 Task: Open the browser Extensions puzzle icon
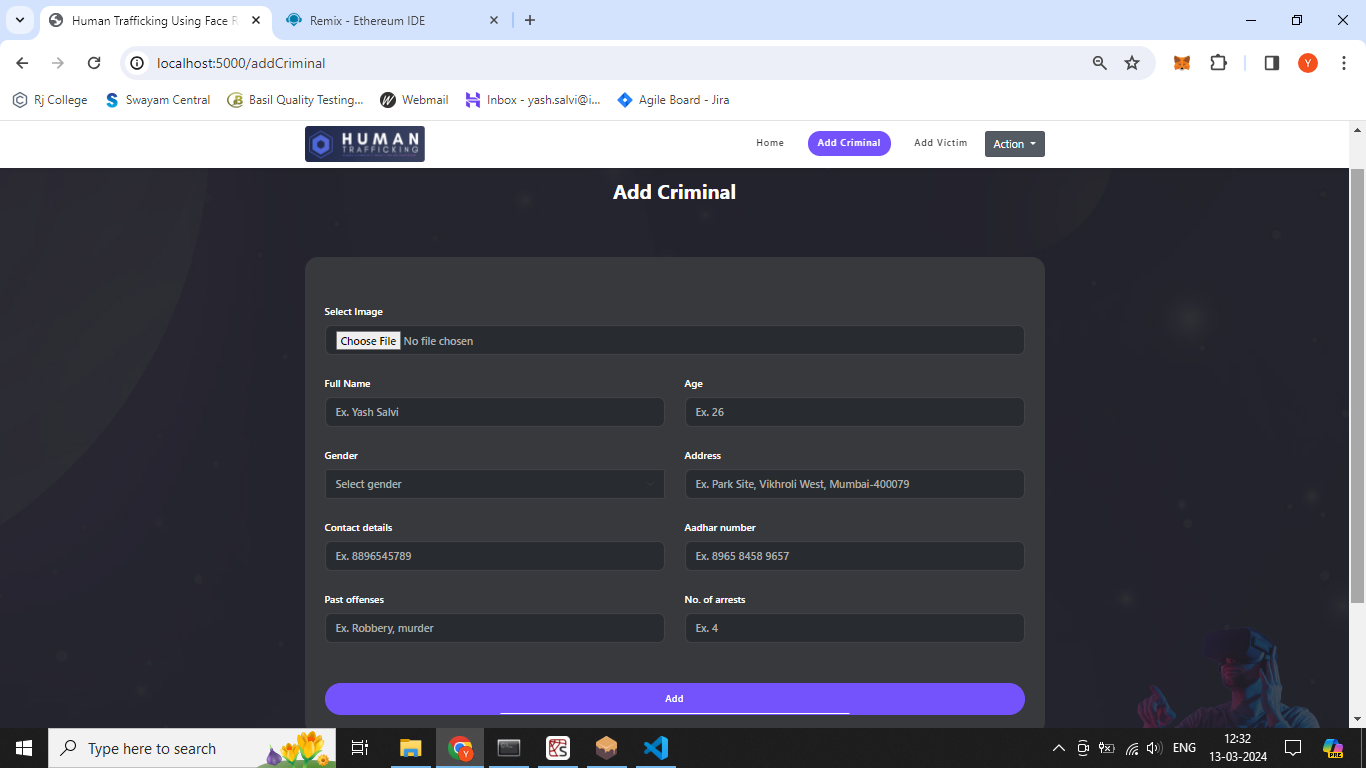[x=1218, y=63]
